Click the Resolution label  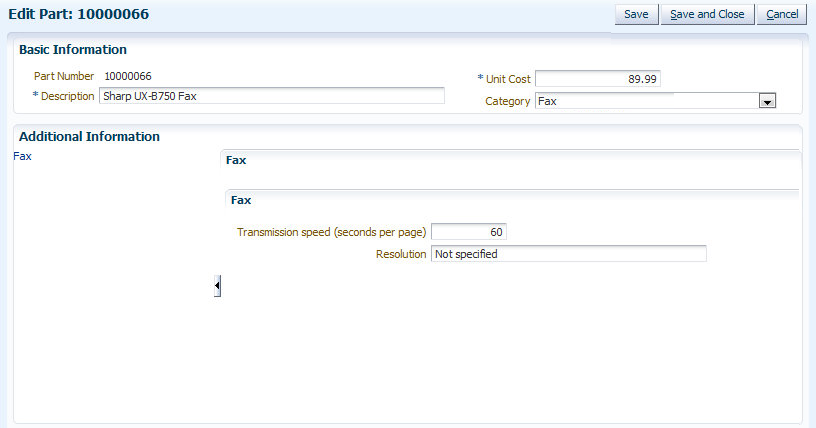[x=401, y=254]
